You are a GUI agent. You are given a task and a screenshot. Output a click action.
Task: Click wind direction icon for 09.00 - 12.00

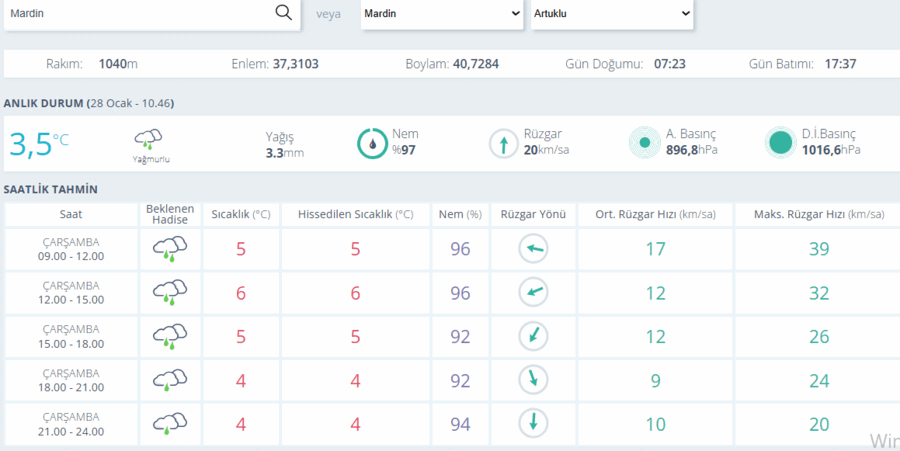tap(533, 249)
